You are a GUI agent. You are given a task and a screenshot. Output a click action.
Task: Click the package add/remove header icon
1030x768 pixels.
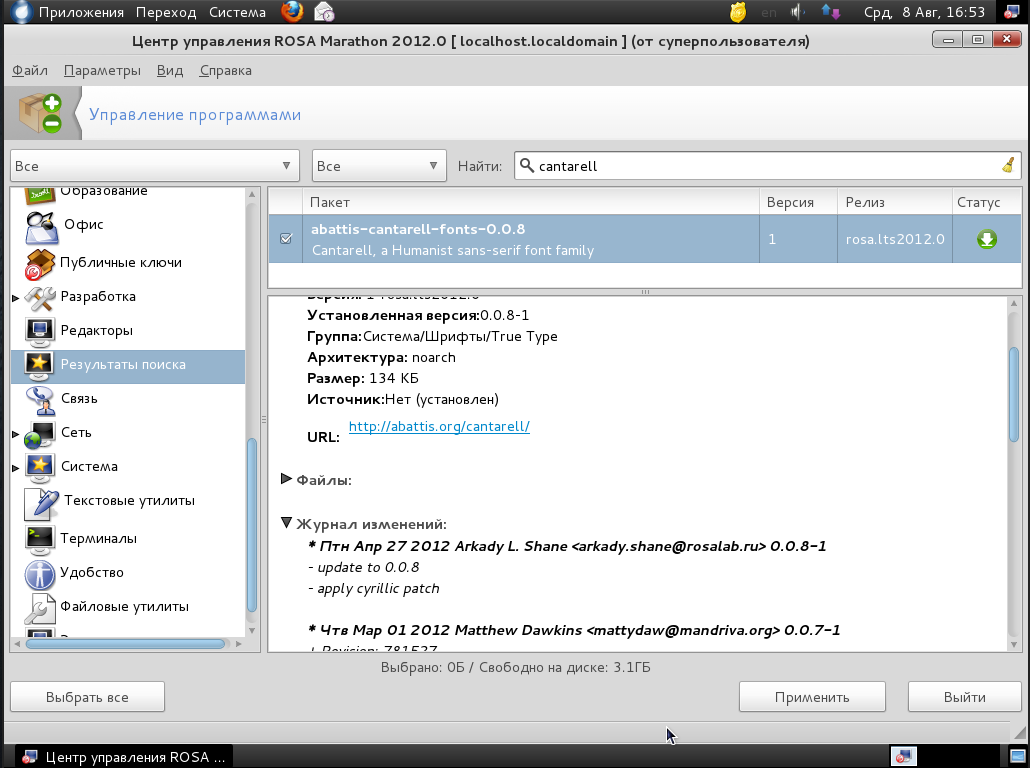[x=41, y=113]
